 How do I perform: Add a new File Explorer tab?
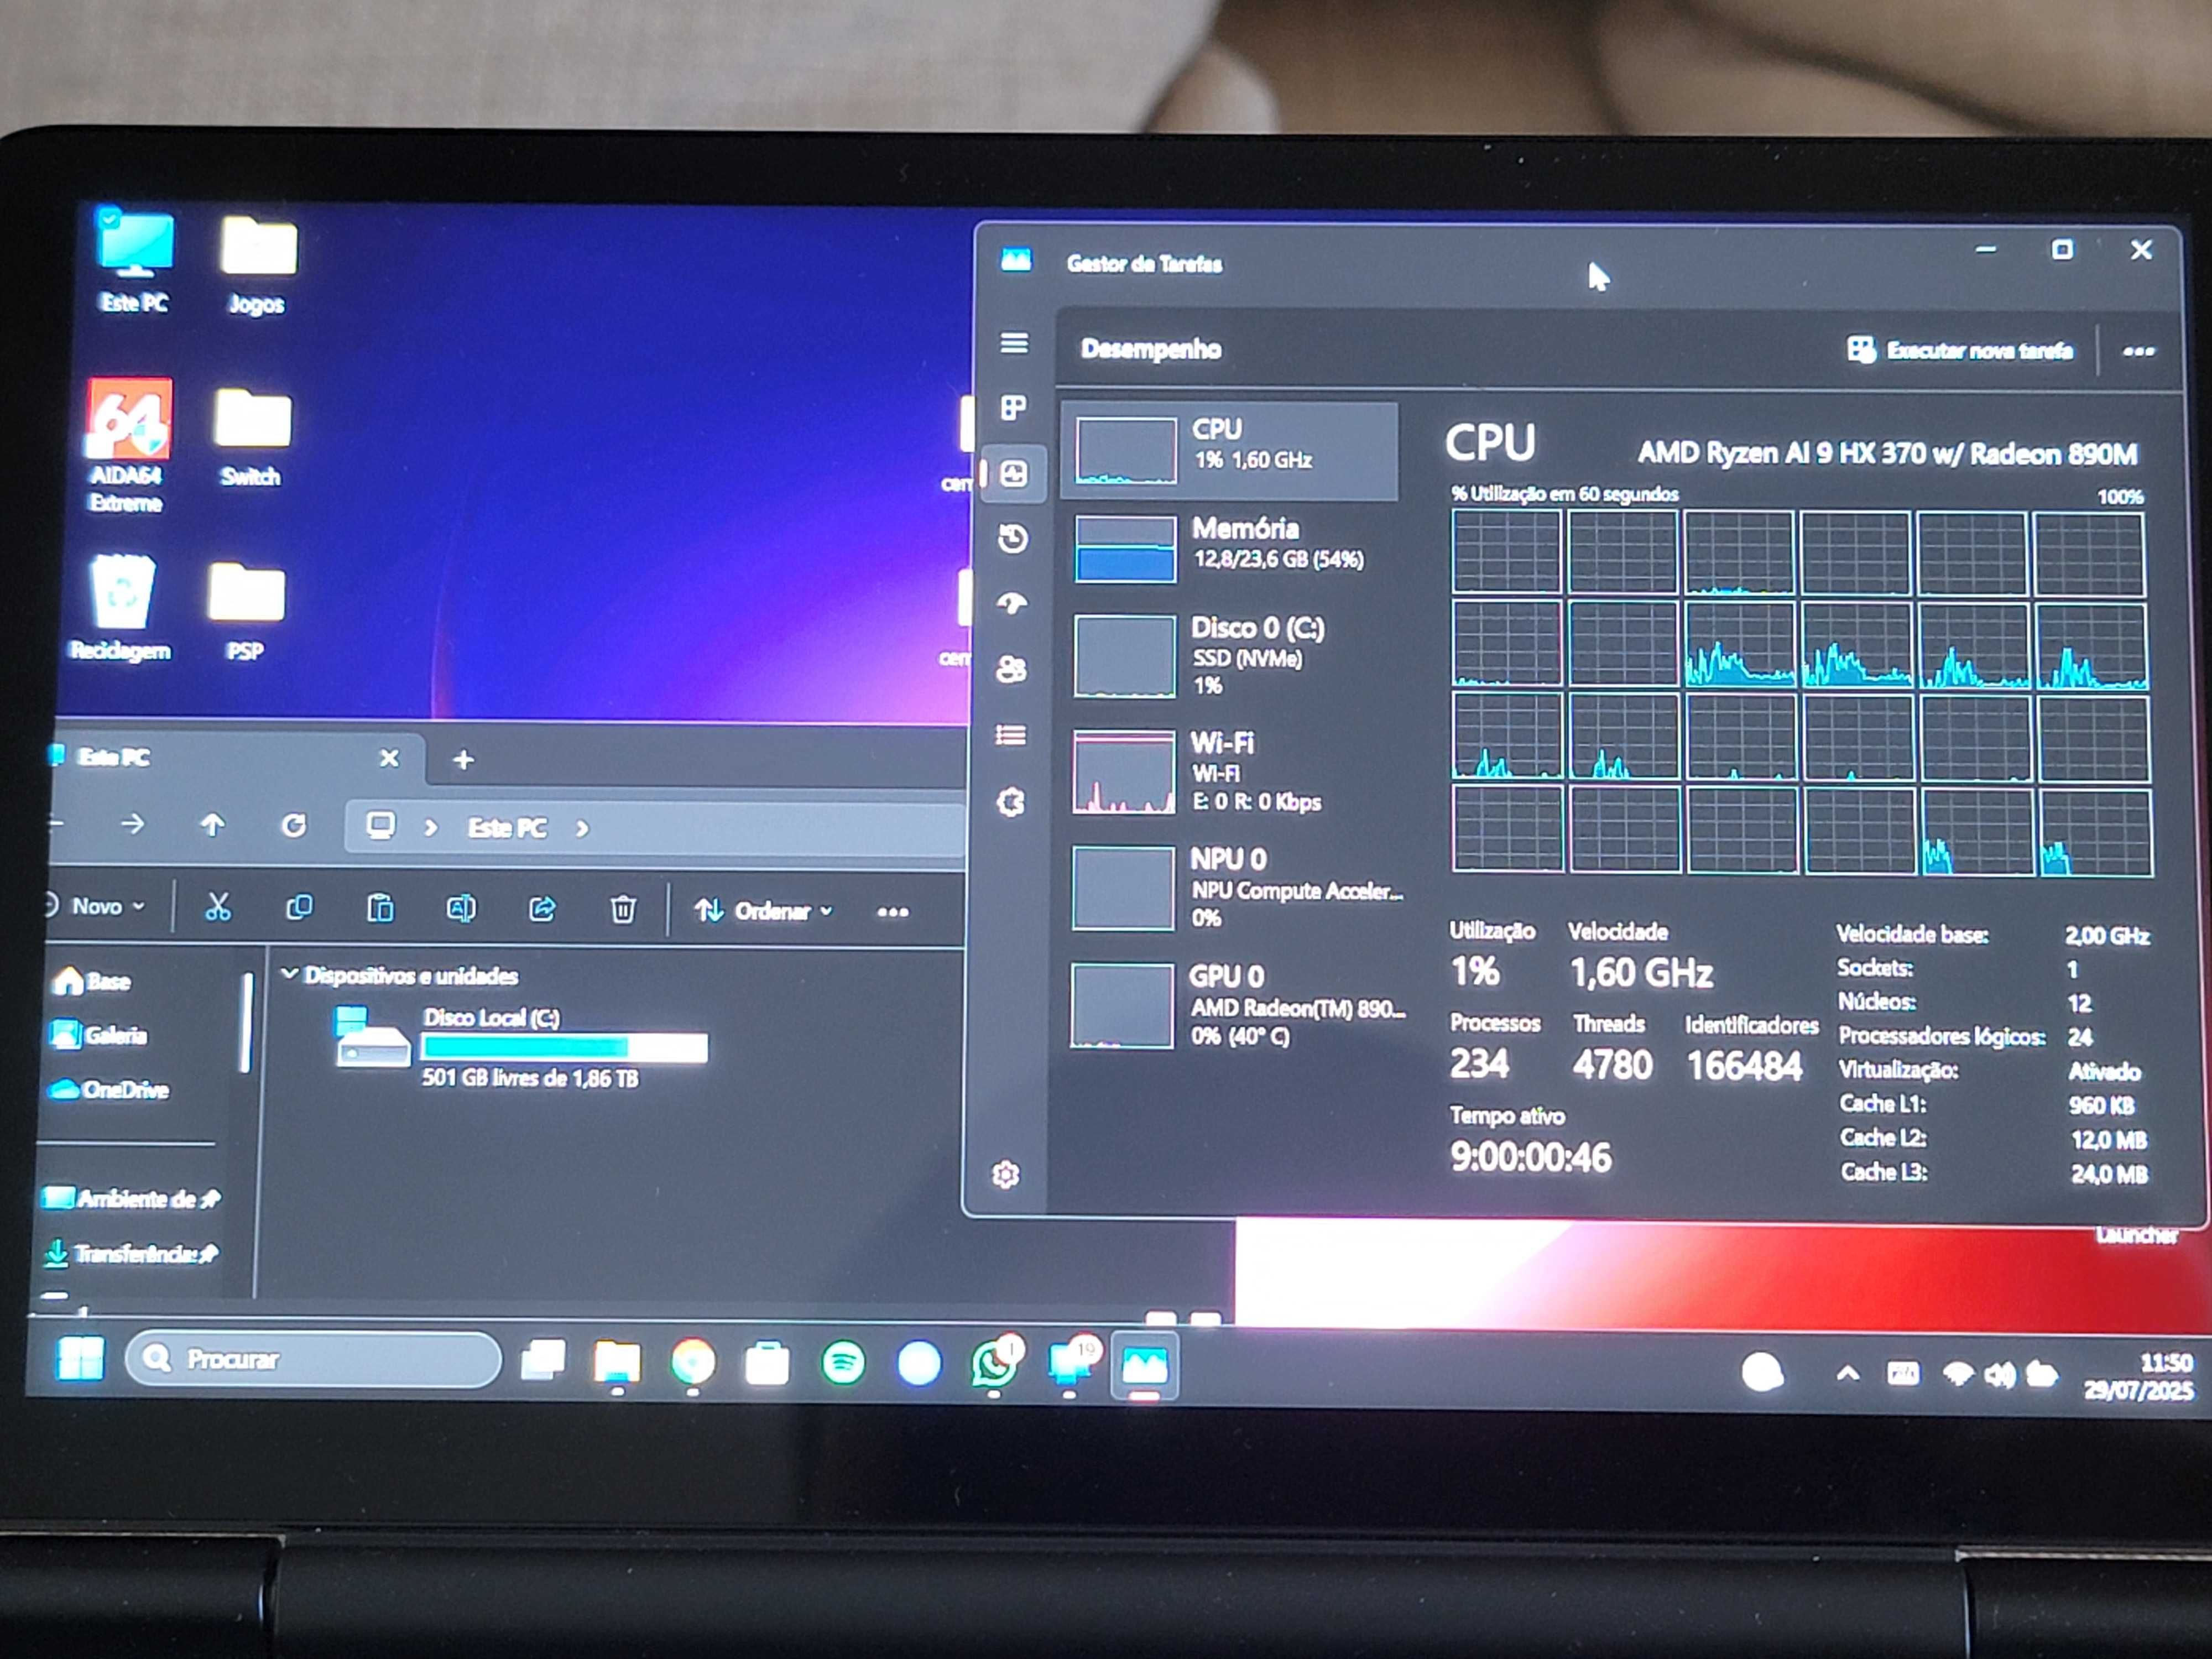click(463, 760)
